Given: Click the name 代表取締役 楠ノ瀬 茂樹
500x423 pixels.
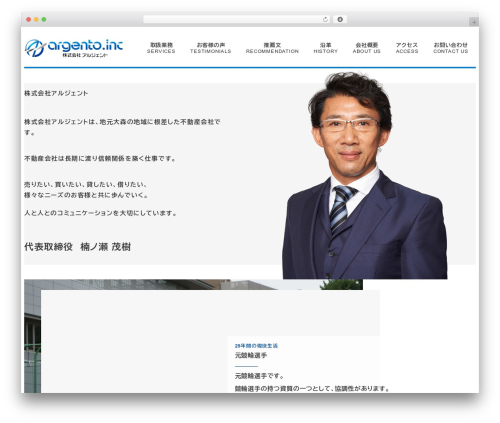Looking at the screenshot, I should 77,247.
